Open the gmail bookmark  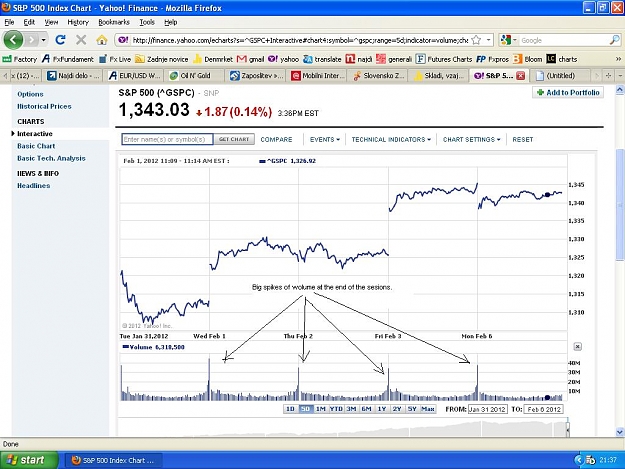pyautogui.click(x=250, y=59)
